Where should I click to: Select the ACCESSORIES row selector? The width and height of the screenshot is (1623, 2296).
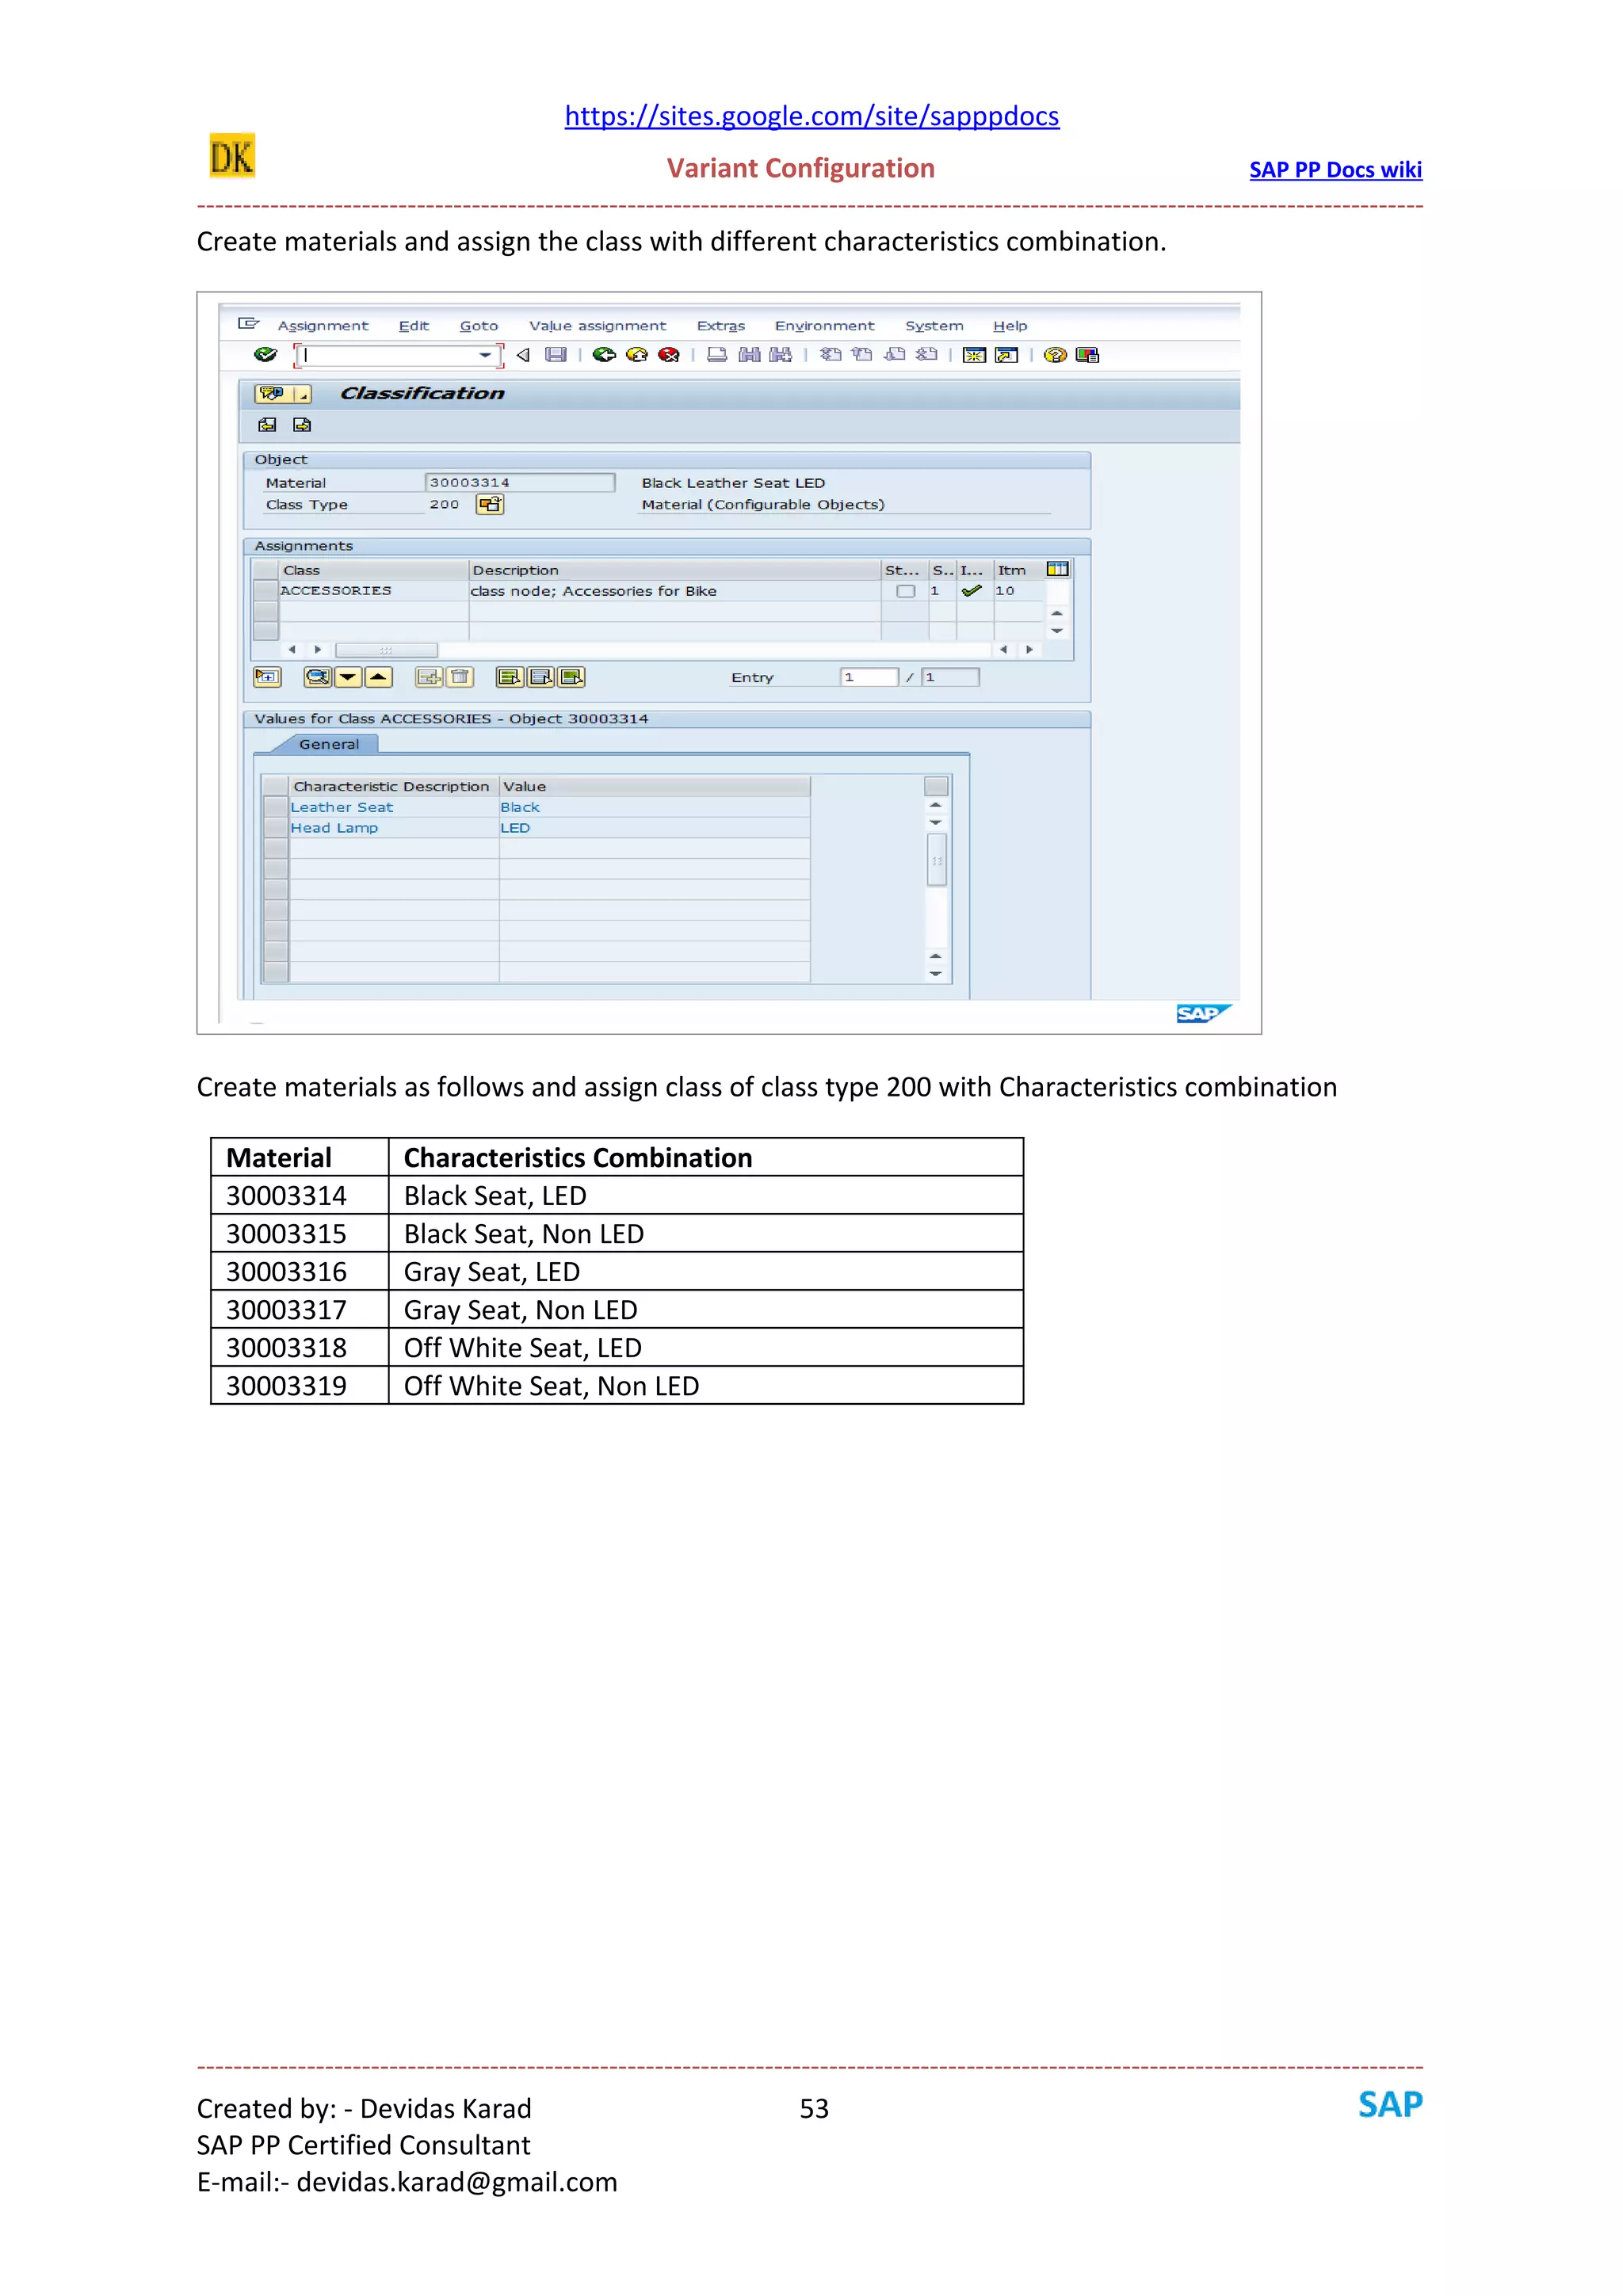click(266, 591)
